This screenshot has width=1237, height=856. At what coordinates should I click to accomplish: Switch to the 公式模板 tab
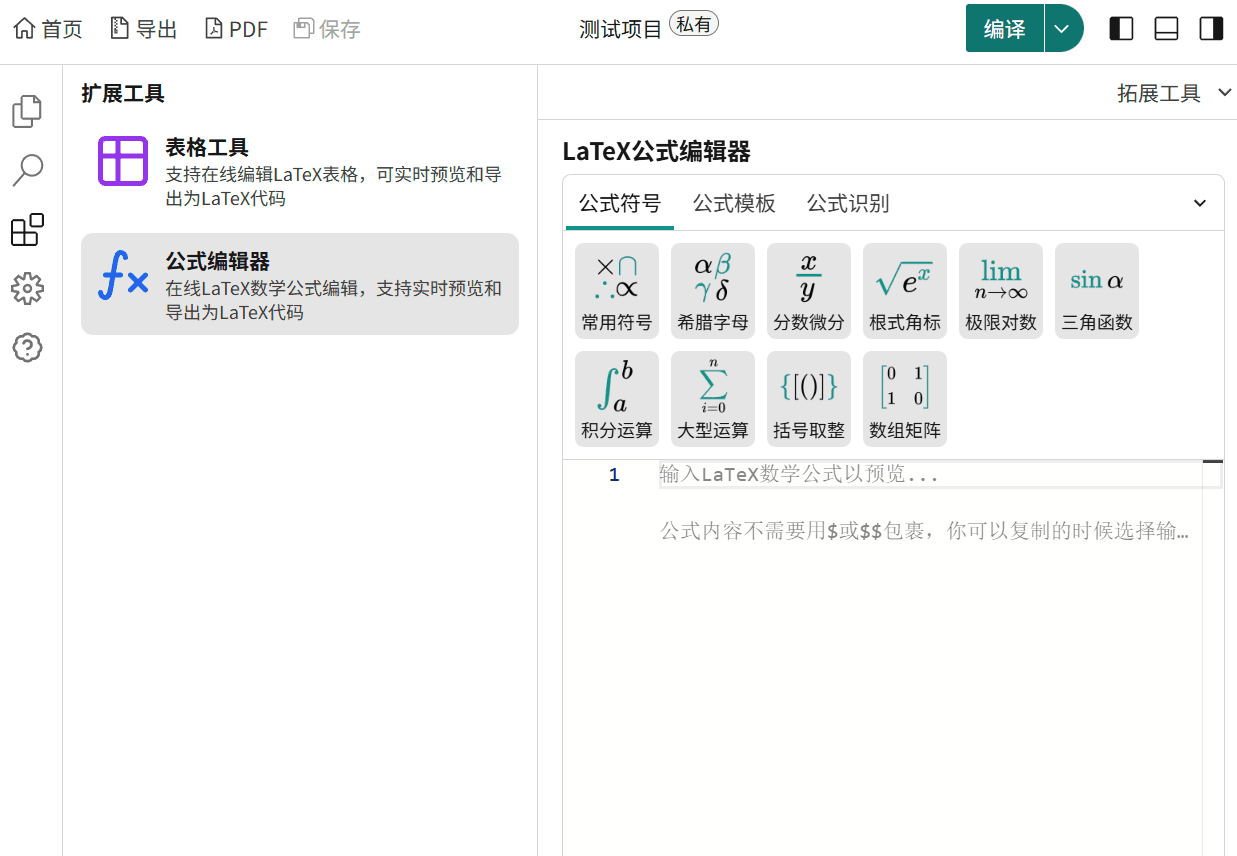click(734, 203)
